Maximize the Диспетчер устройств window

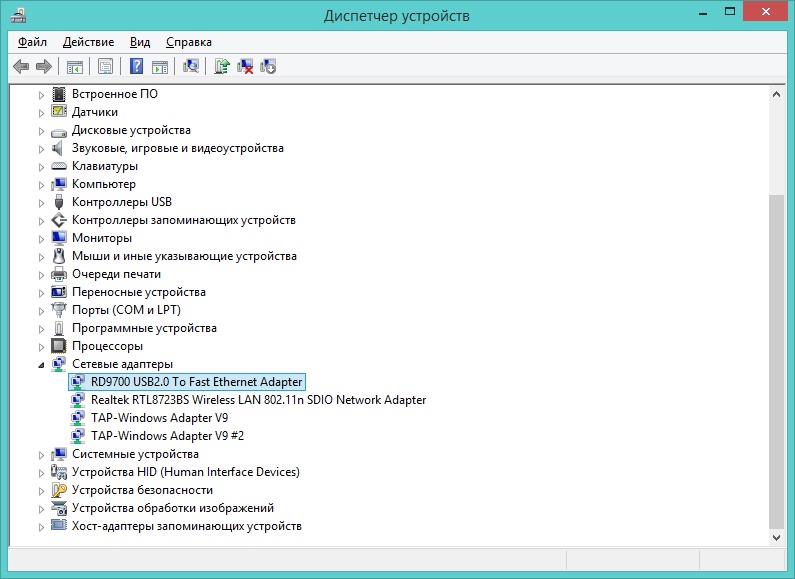[x=730, y=12]
